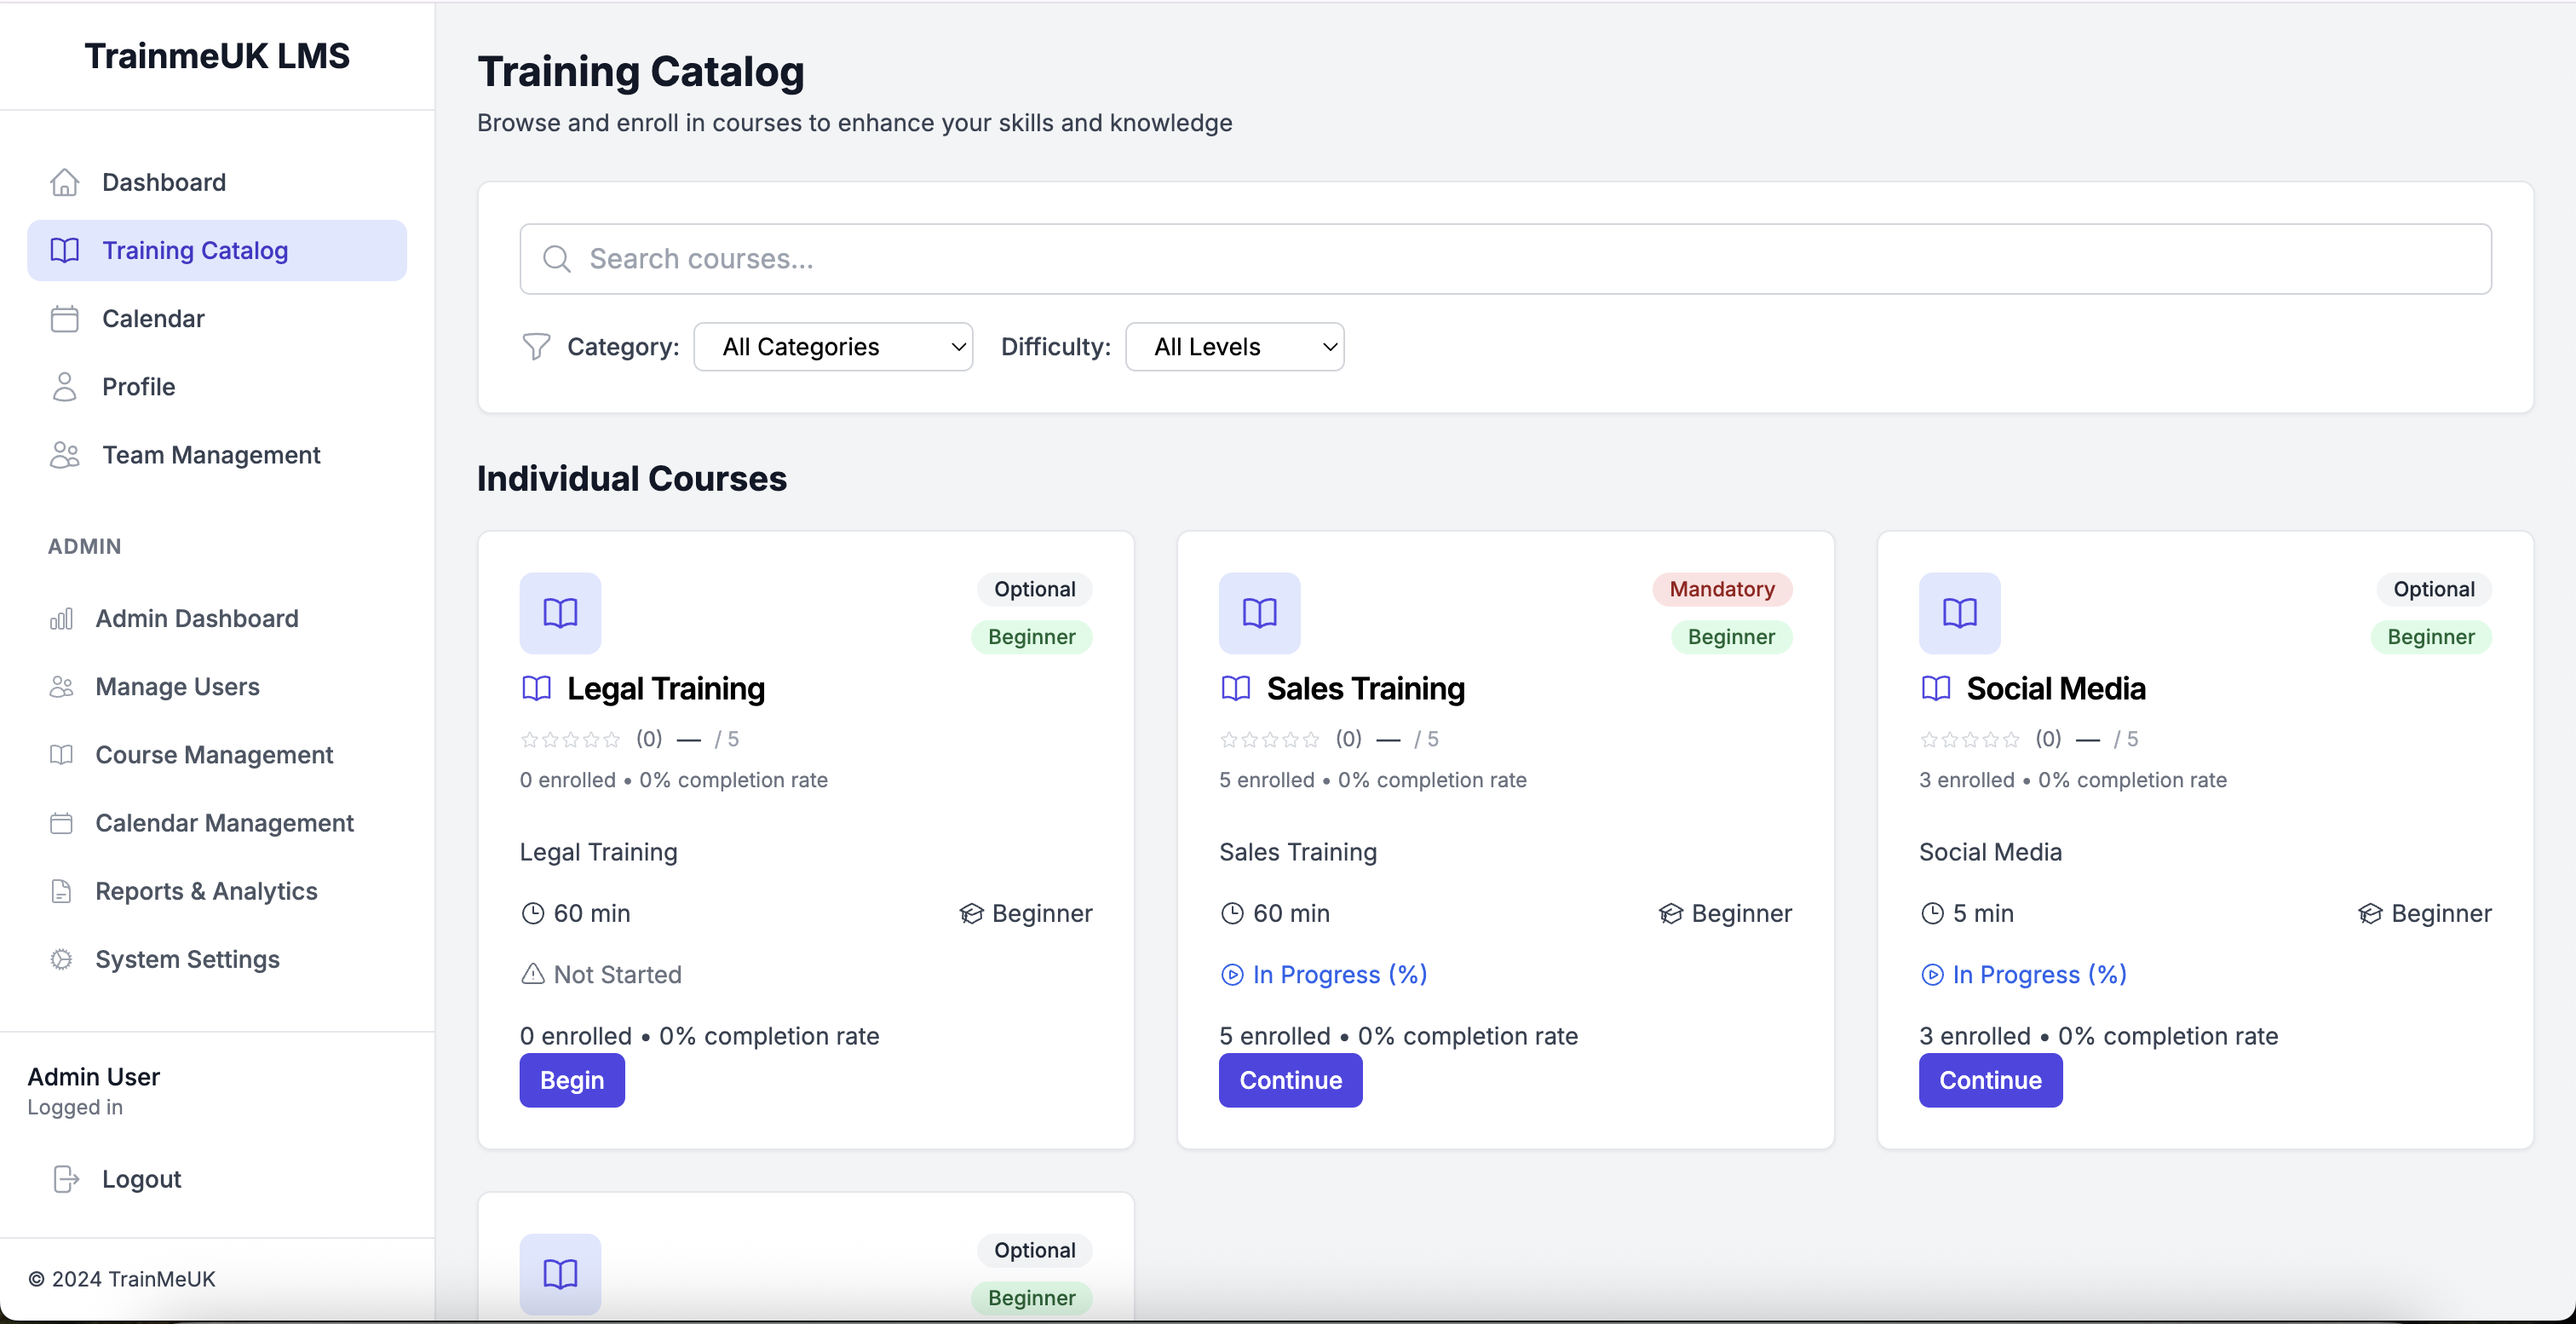Click the star rating on Legal Training card
The height and width of the screenshot is (1324, 2576).
click(x=570, y=739)
